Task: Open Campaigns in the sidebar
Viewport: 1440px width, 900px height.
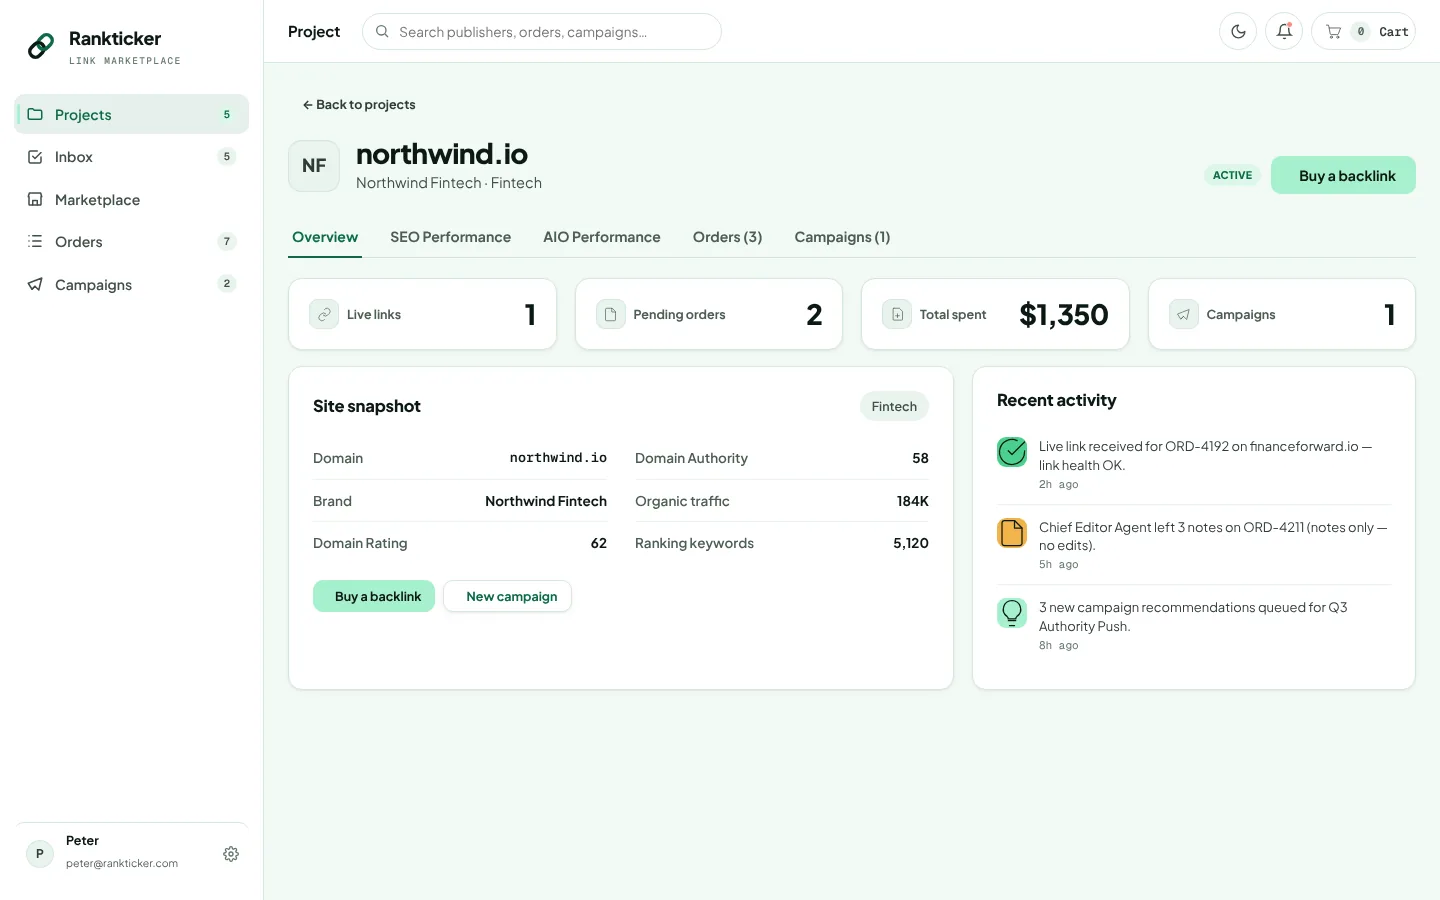Action: [x=132, y=284]
